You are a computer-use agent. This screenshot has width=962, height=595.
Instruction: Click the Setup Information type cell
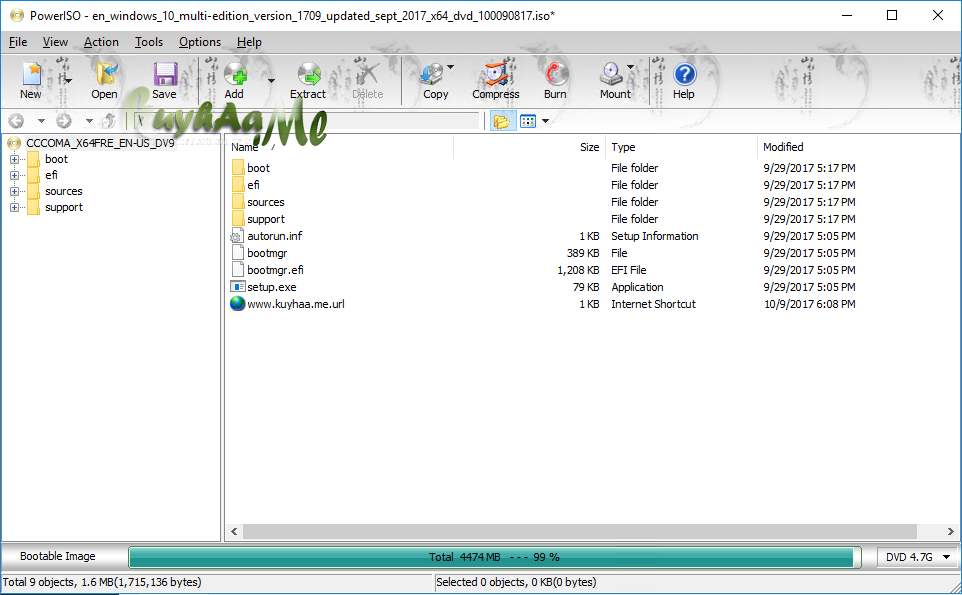tap(655, 236)
